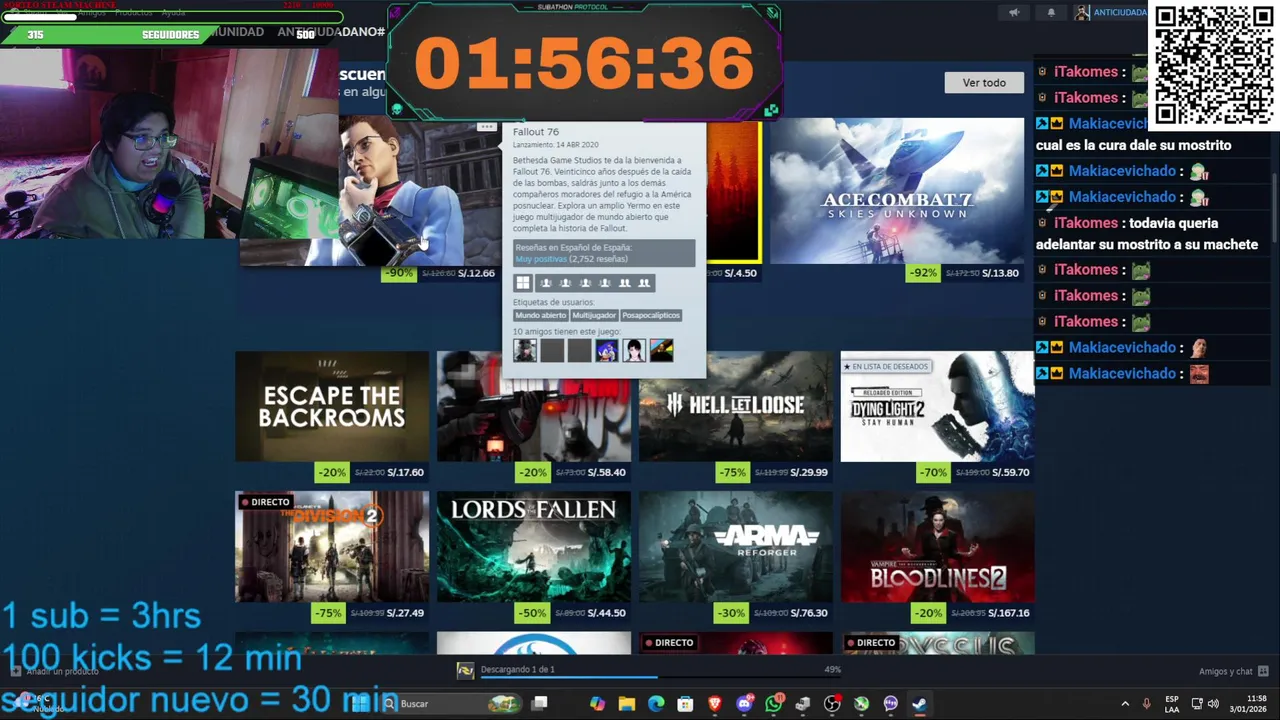Screen dimensions: 1280x720
Task: Click Añadir un producto in the Steam footer
Action: (x=55, y=671)
